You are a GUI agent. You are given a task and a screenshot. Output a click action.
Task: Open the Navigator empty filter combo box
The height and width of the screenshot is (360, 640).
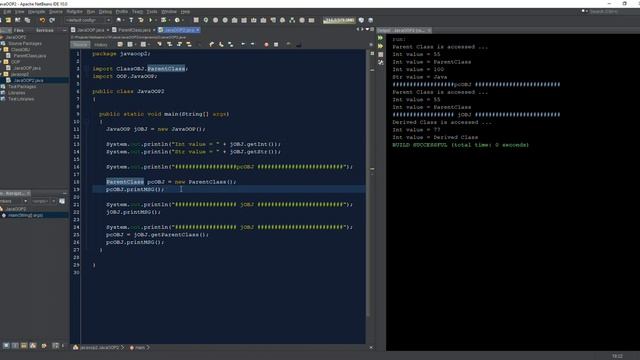pos(44,201)
